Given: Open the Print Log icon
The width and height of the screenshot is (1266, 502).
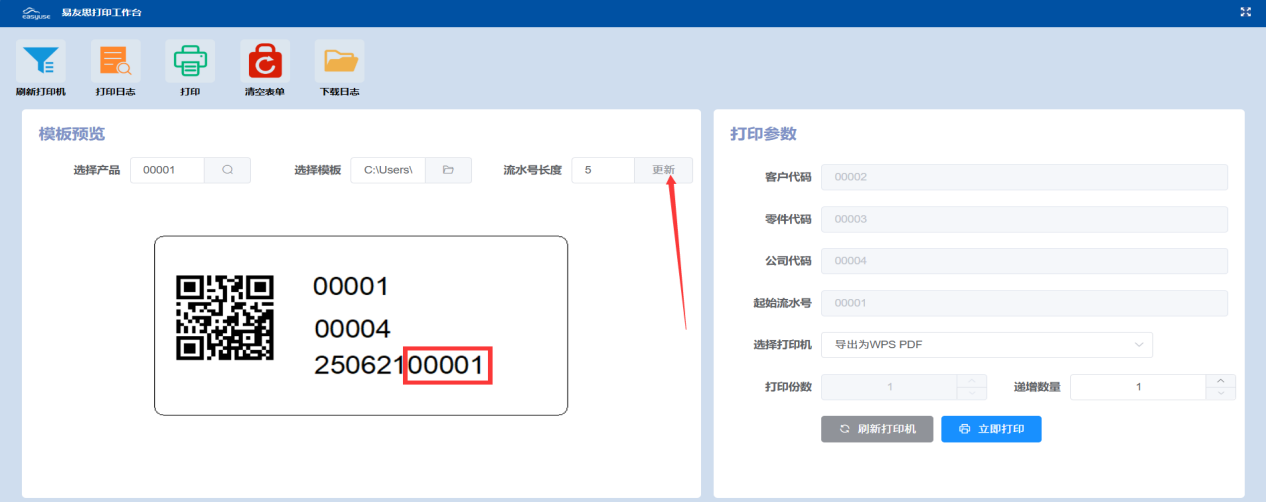Looking at the screenshot, I should [115, 62].
